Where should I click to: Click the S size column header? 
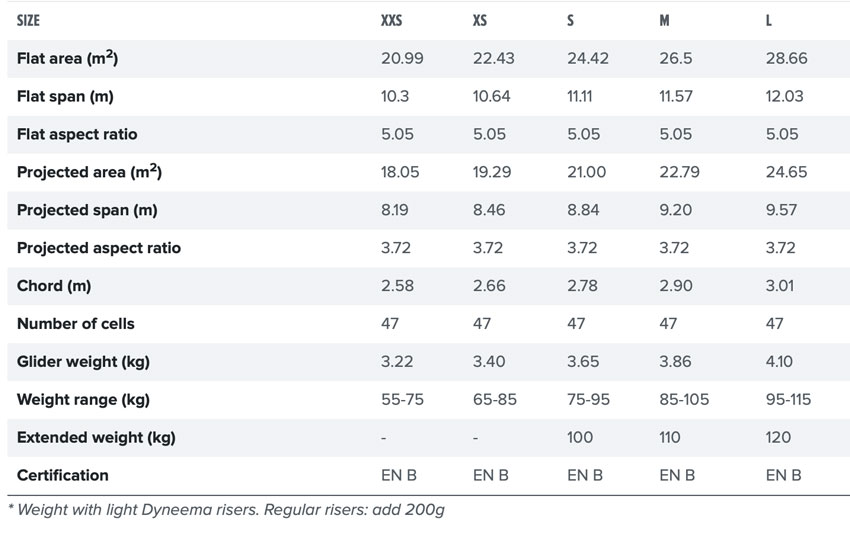point(570,21)
